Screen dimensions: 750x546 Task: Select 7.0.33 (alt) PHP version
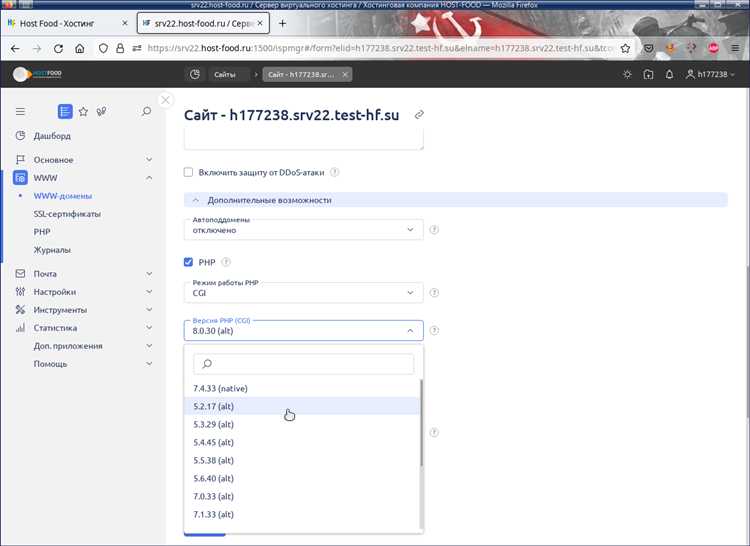[x=302, y=496]
